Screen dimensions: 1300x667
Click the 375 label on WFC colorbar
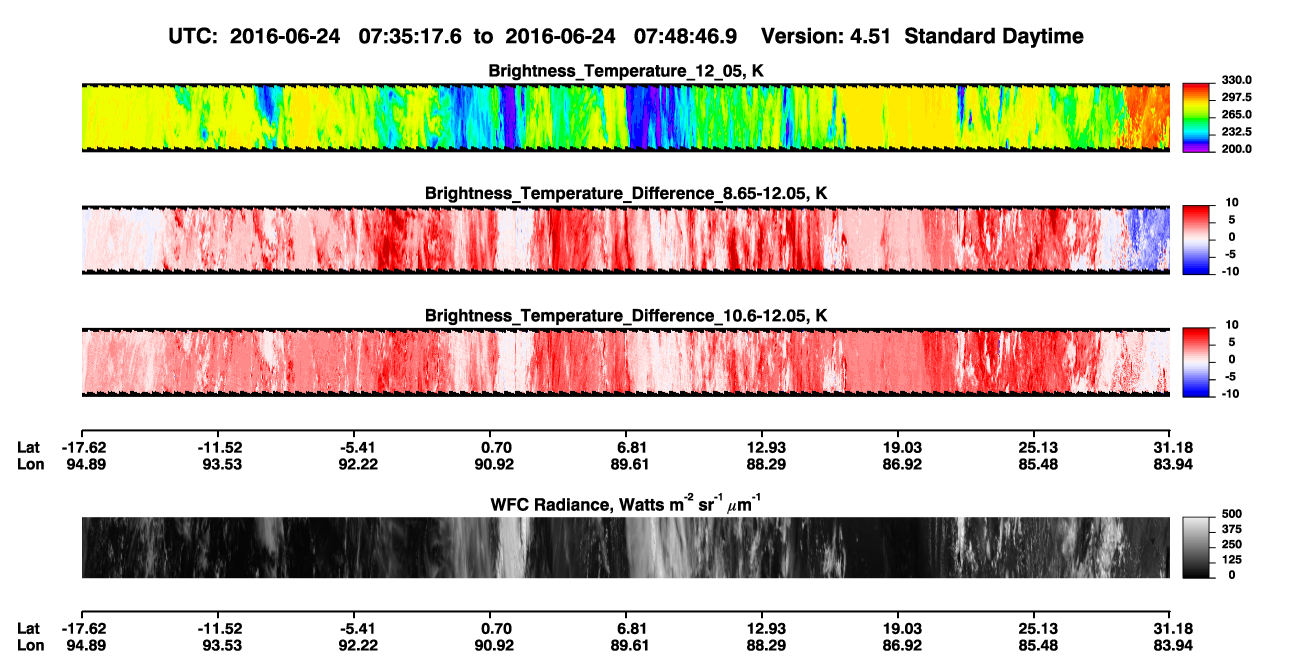[1232, 531]
